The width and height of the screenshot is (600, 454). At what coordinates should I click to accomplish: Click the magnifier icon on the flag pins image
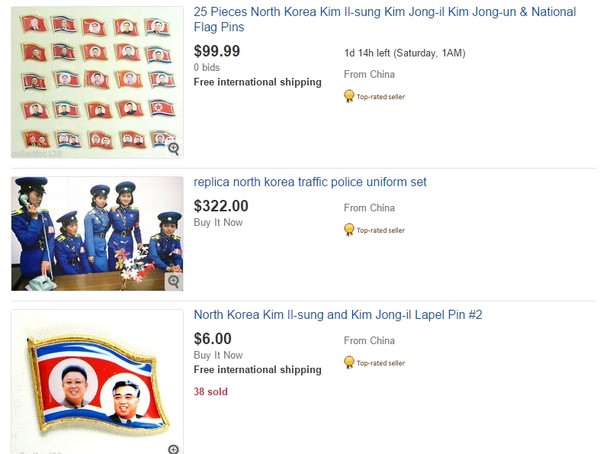click(x=174, y=149)
